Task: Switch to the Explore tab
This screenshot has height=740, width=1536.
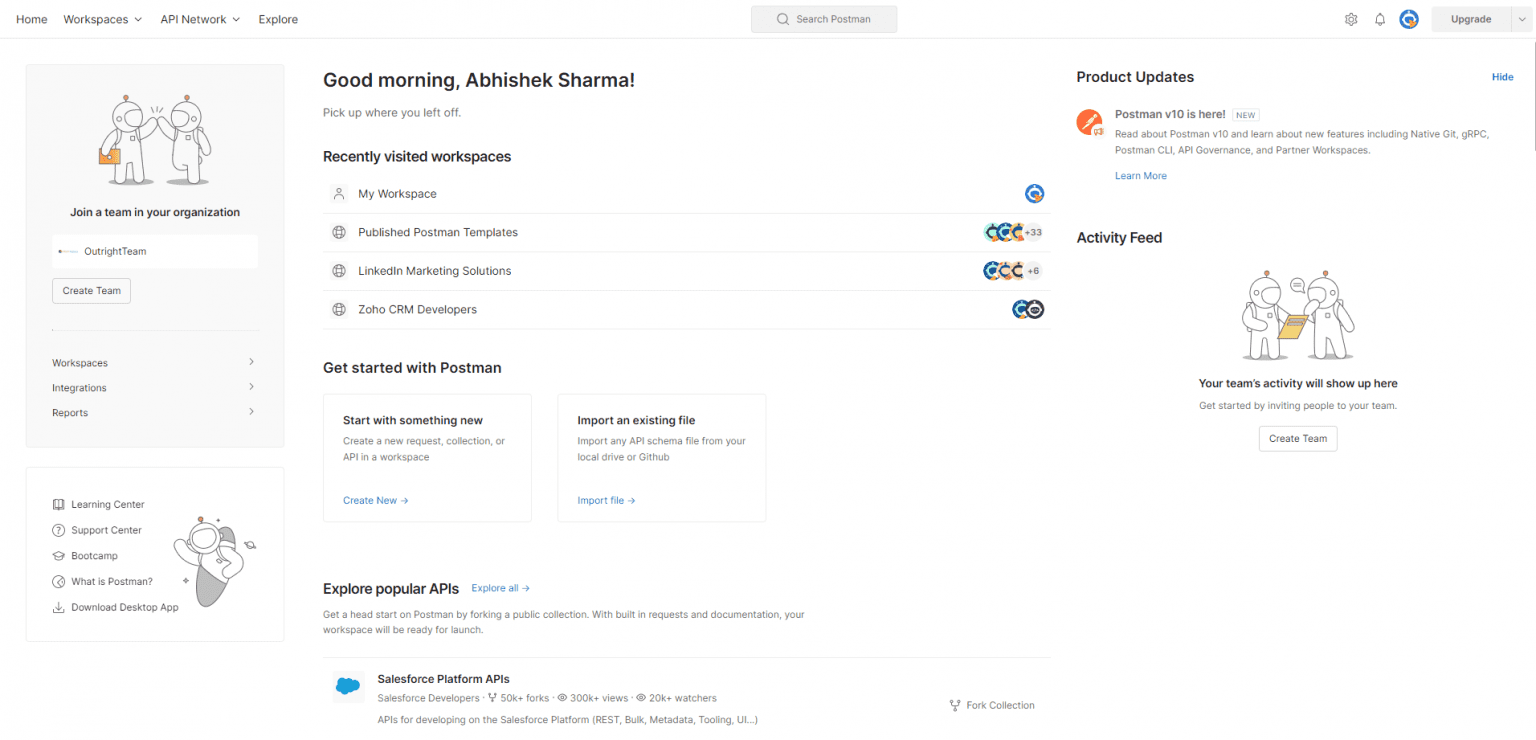Action: 278,19
